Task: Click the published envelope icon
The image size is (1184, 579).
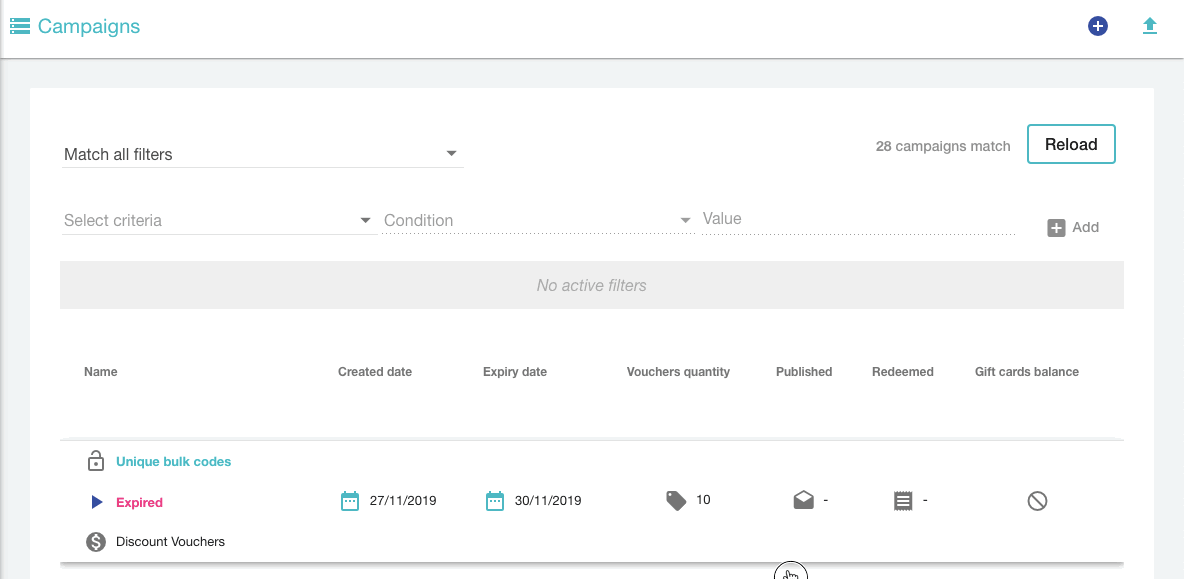Action: coord(804,501)
